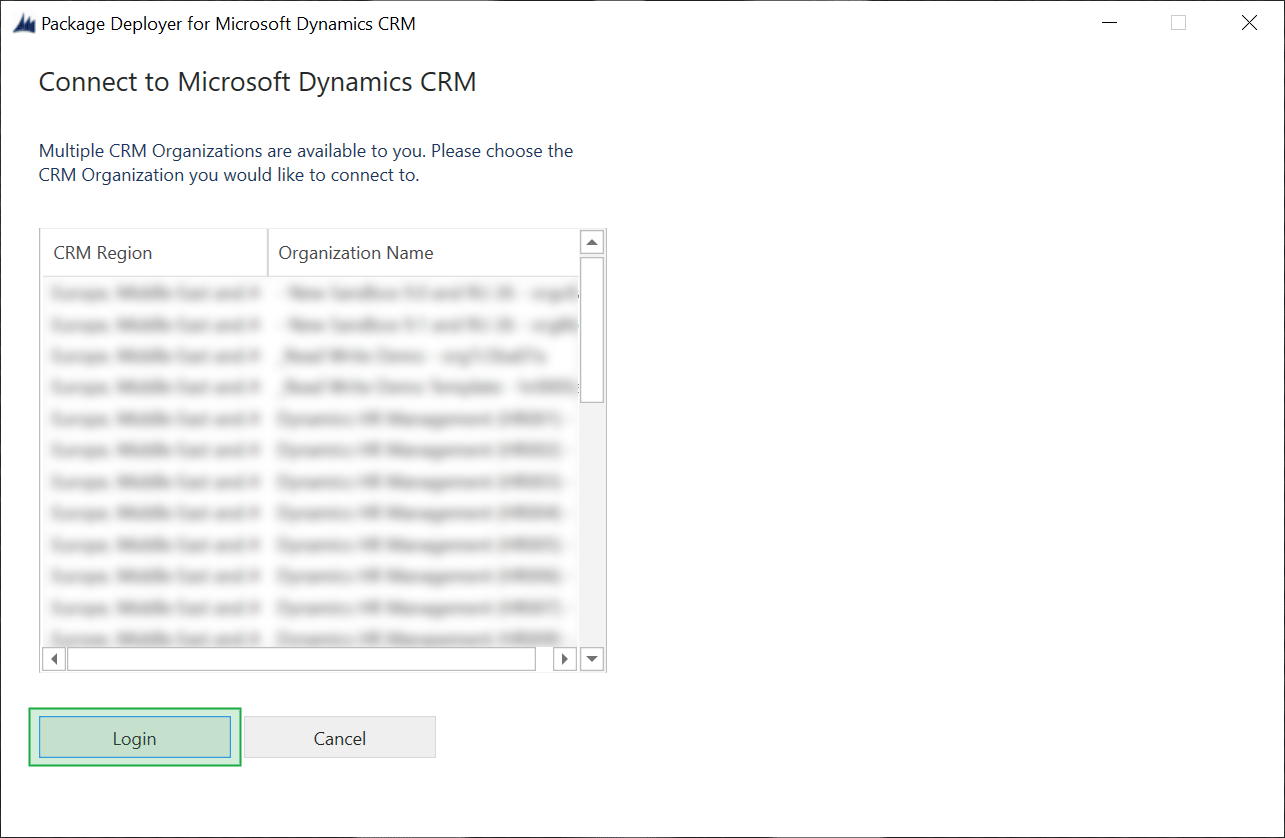The image size is (1285, 838).
Task: Click the scroll-up arrow on the vertical scrollbar
Action: (x=591, y=241)
